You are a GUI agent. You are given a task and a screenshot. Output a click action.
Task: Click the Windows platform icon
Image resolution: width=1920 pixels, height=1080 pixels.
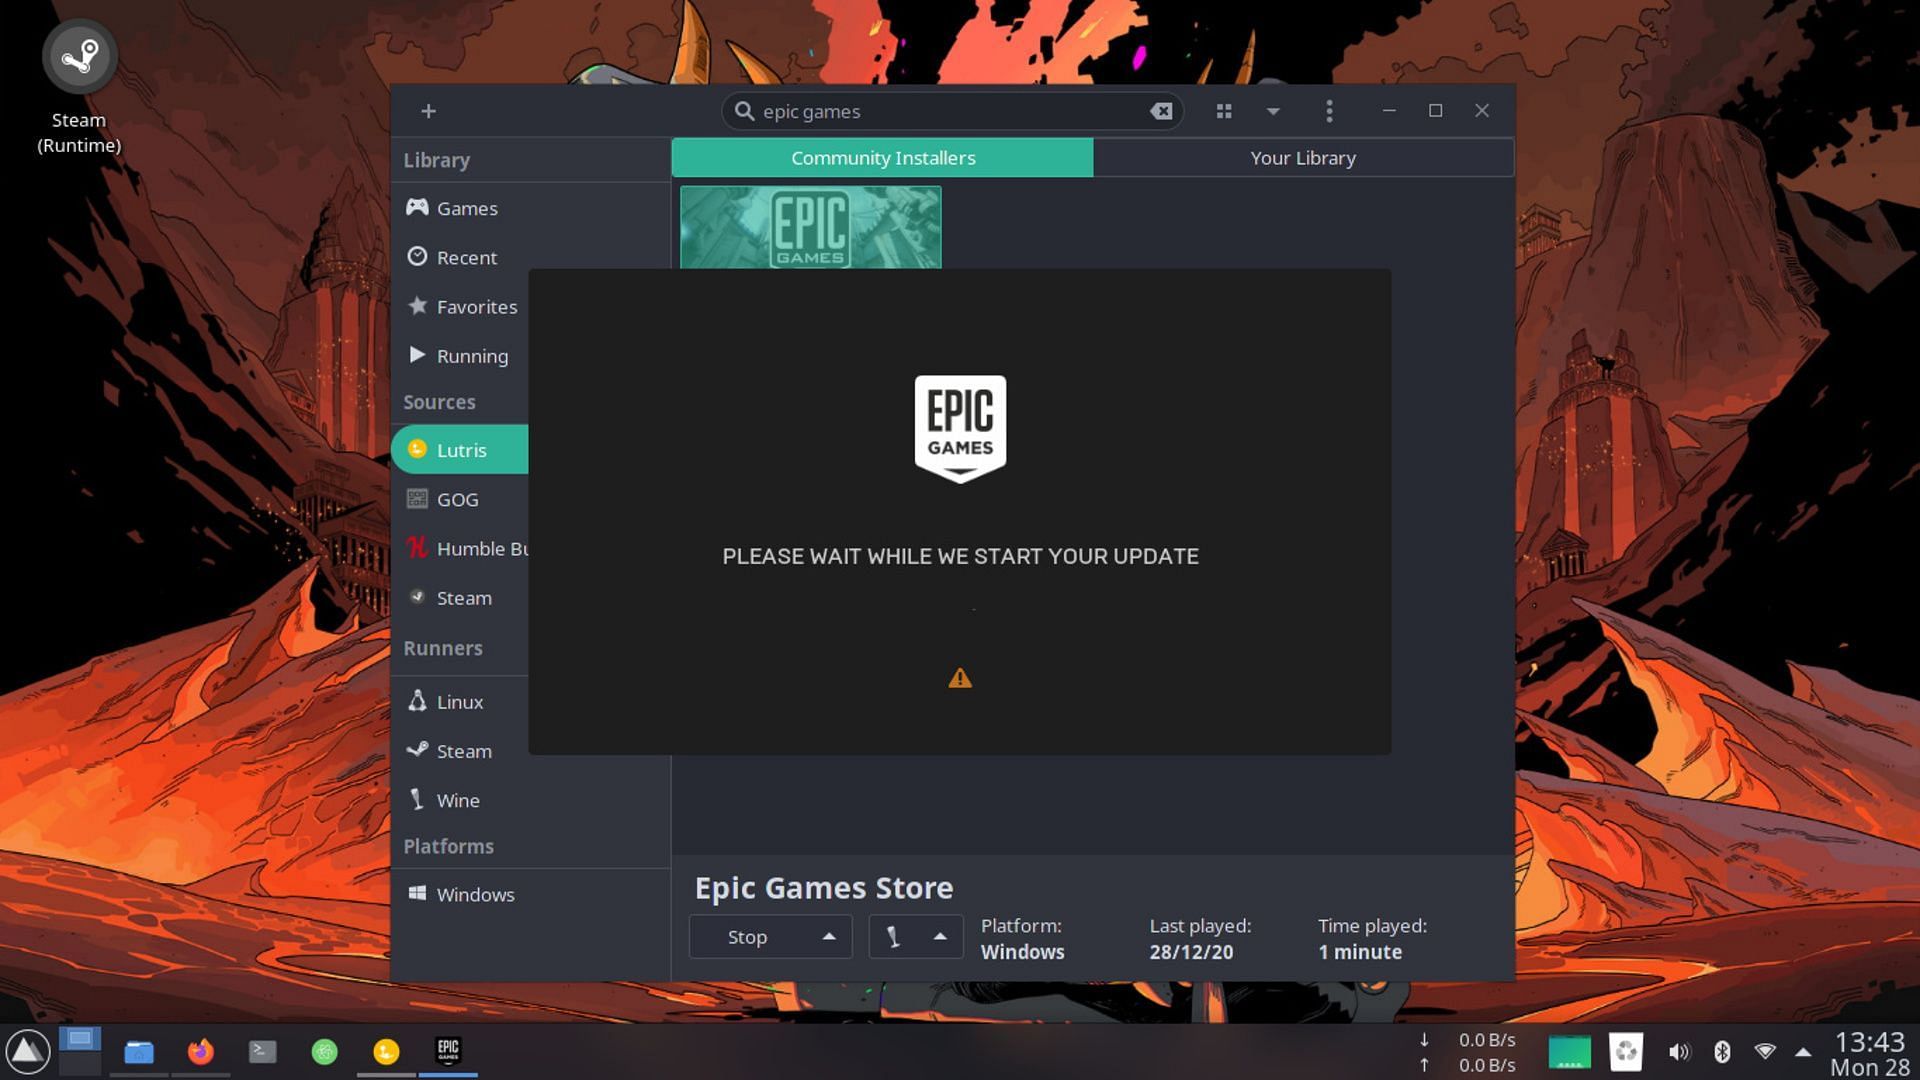[x=415, y=895]
